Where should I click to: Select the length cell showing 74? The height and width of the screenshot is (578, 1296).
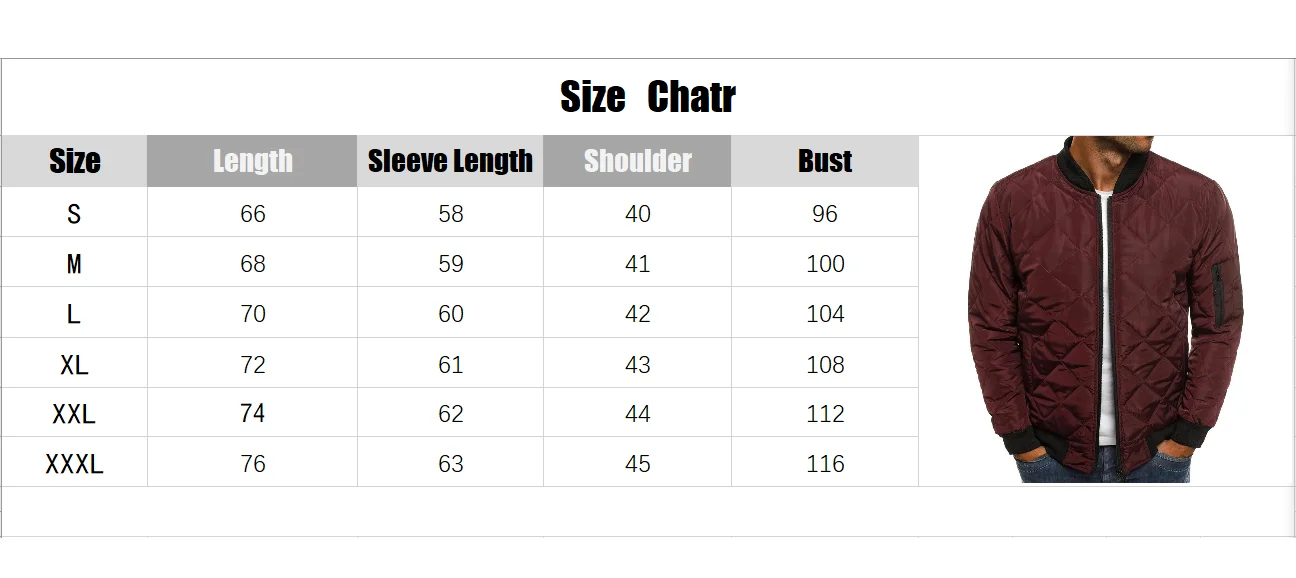pos(253,414)
